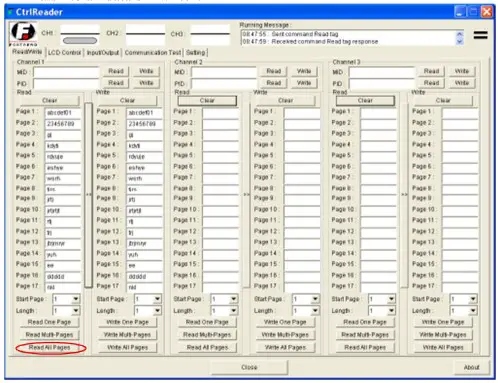The height and width of the screenshot is (383, 498).
Task: Open the LCD Control tab
Action: coord(64,53)
